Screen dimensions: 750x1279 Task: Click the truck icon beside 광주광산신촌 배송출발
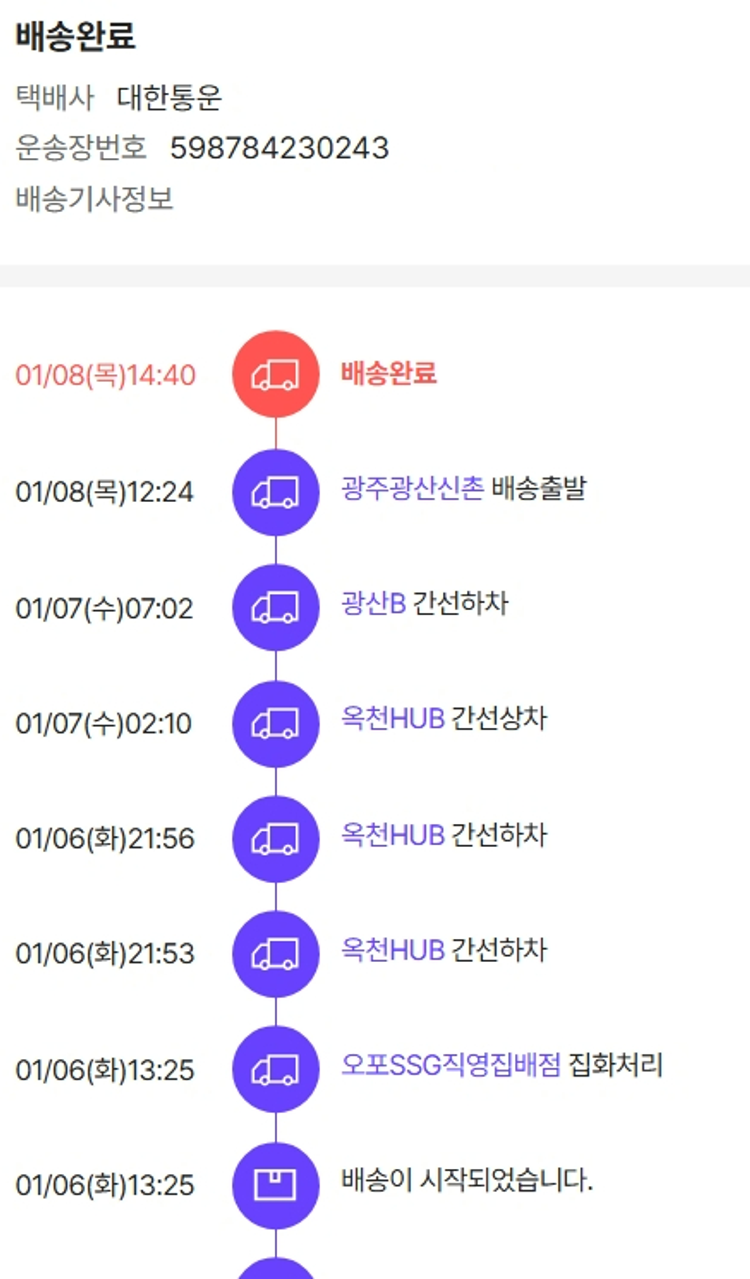click(x=275, y=491)
